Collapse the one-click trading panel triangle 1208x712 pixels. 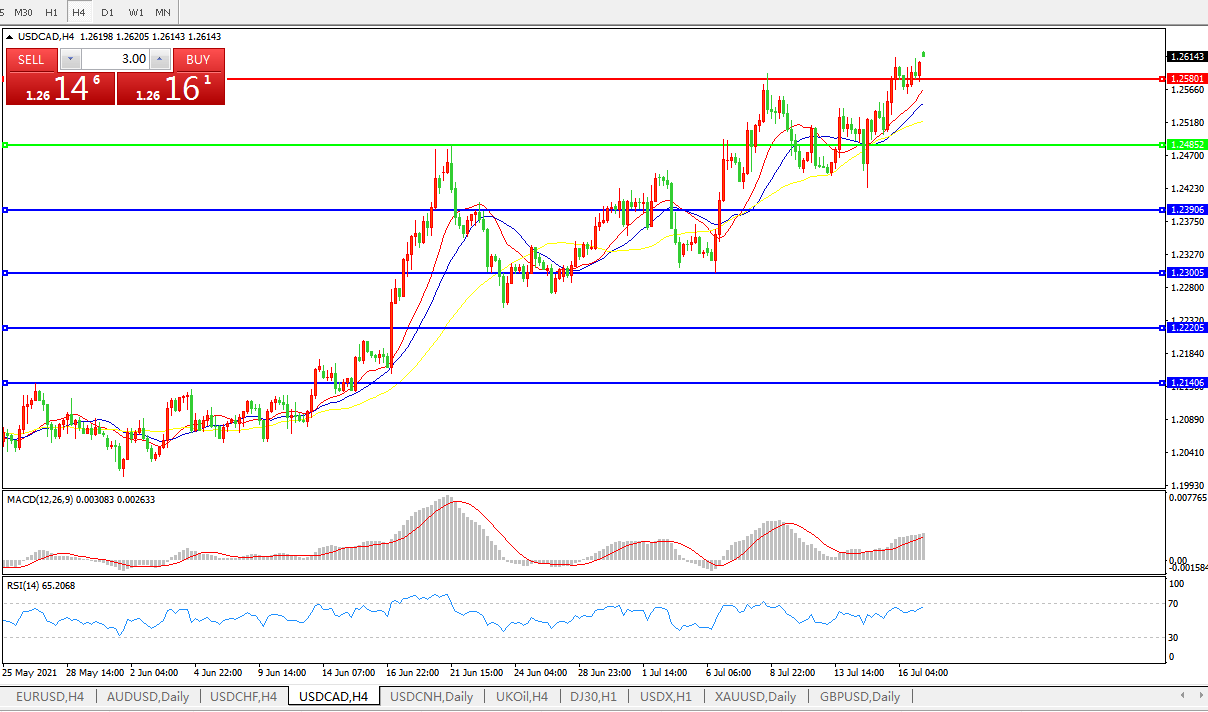pos(10,37)
